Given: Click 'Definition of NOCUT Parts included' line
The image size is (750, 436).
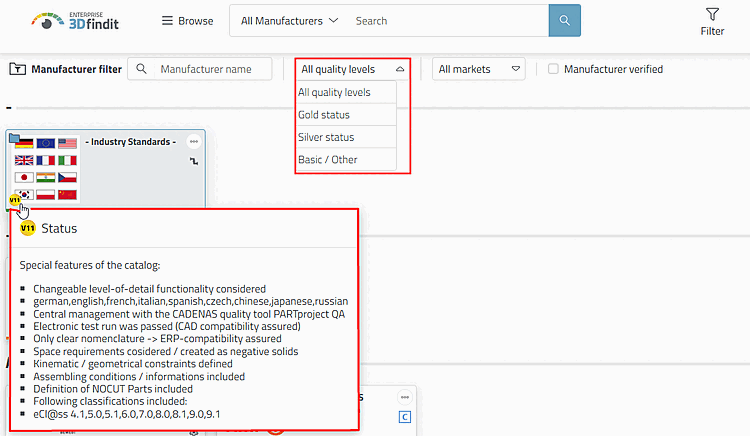Looking at the screenshot, I should pos(113,389).
